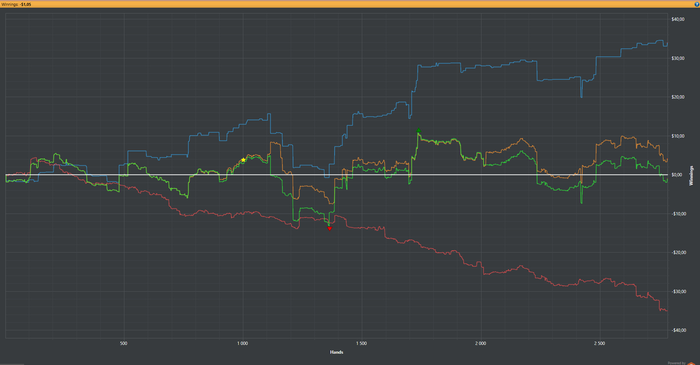The width and height of the screenshot is (700, 365).
Task: Click the '1 000' hands axis label
Action: pos(242,344)
